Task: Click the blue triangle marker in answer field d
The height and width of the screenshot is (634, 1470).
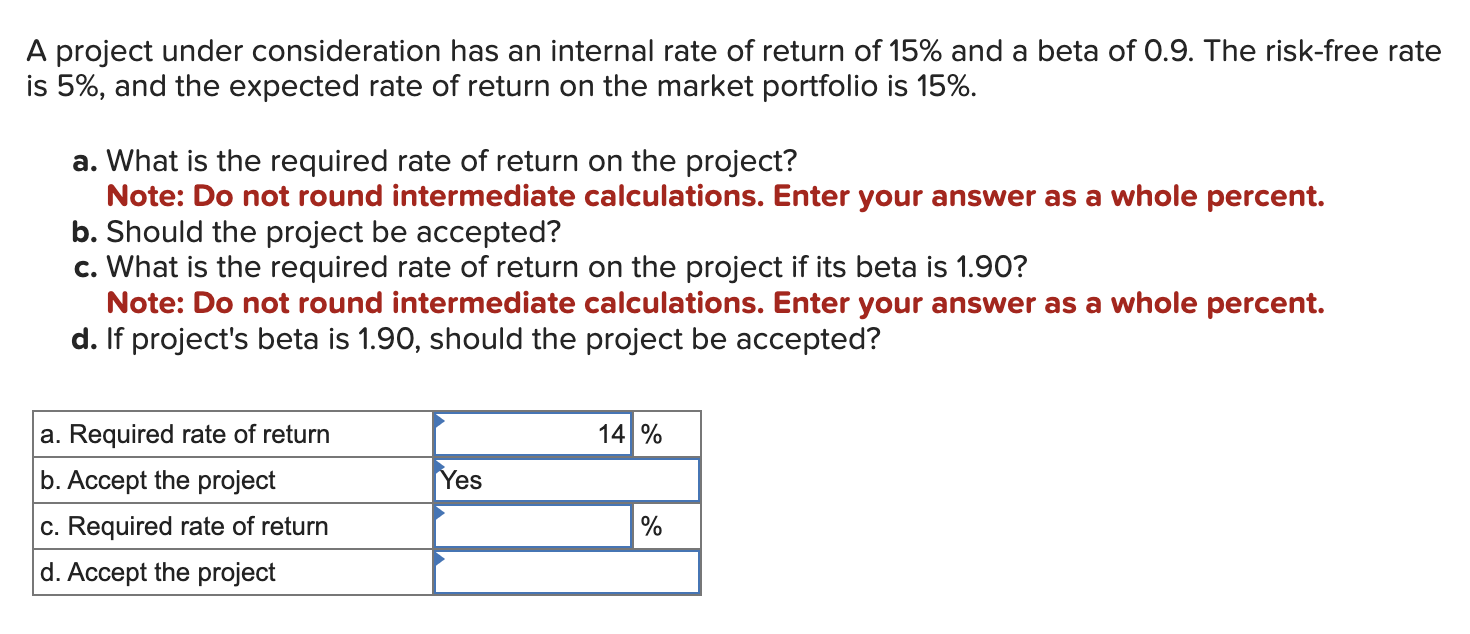Action: tap(440, 560)
